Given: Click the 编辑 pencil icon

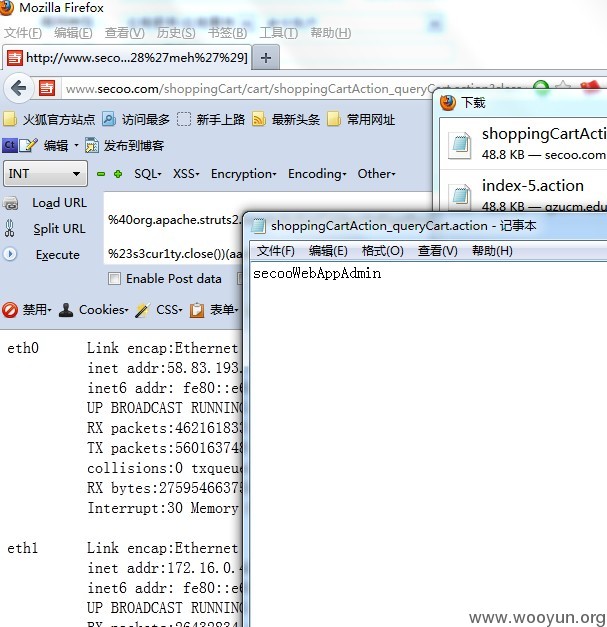Looking at the screenshot, I should (x=28, y=145).
